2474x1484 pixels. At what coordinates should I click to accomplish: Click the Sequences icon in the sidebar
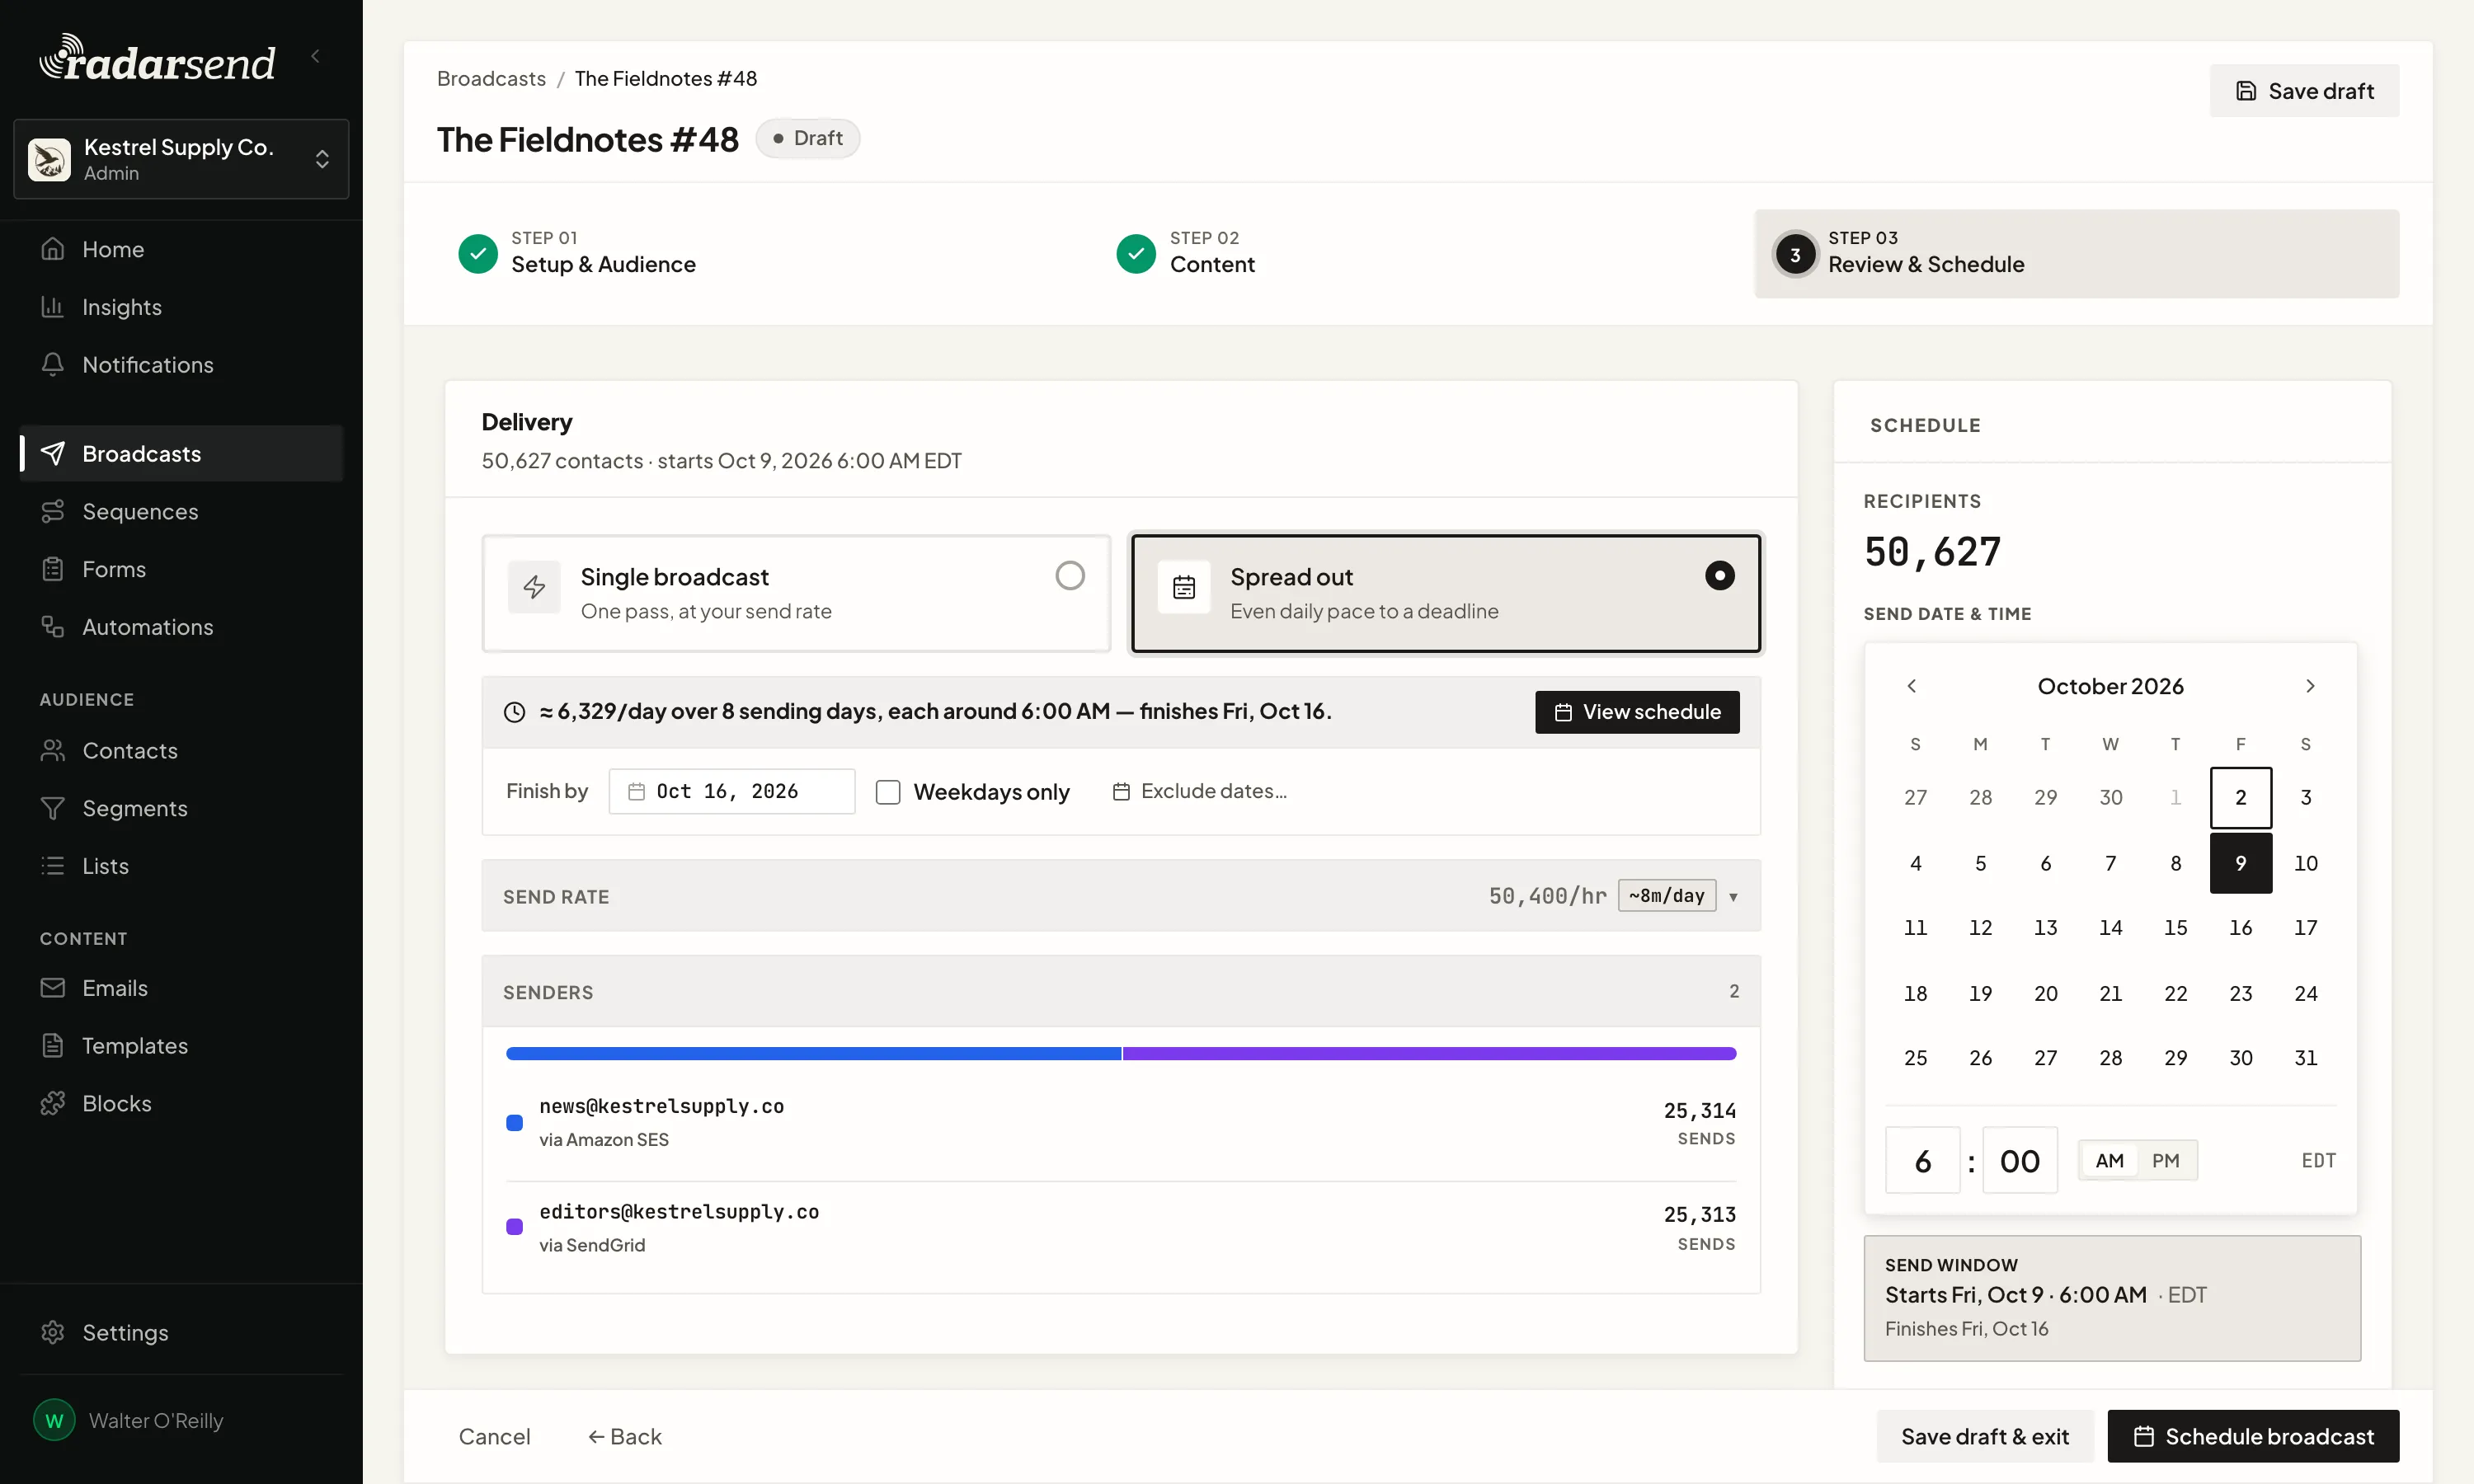tap(53, 511)
